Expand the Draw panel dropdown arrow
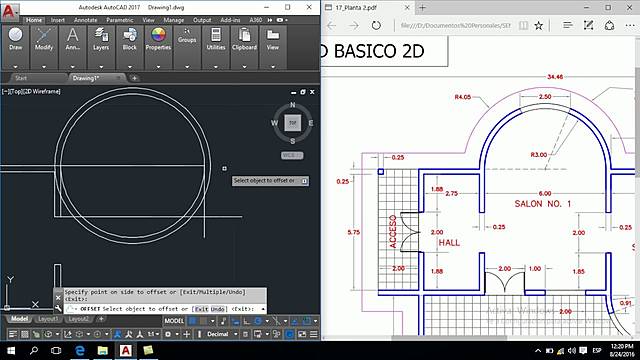Image resolution: width=640 pixels, height=360 pixels. tap(16, 67)
